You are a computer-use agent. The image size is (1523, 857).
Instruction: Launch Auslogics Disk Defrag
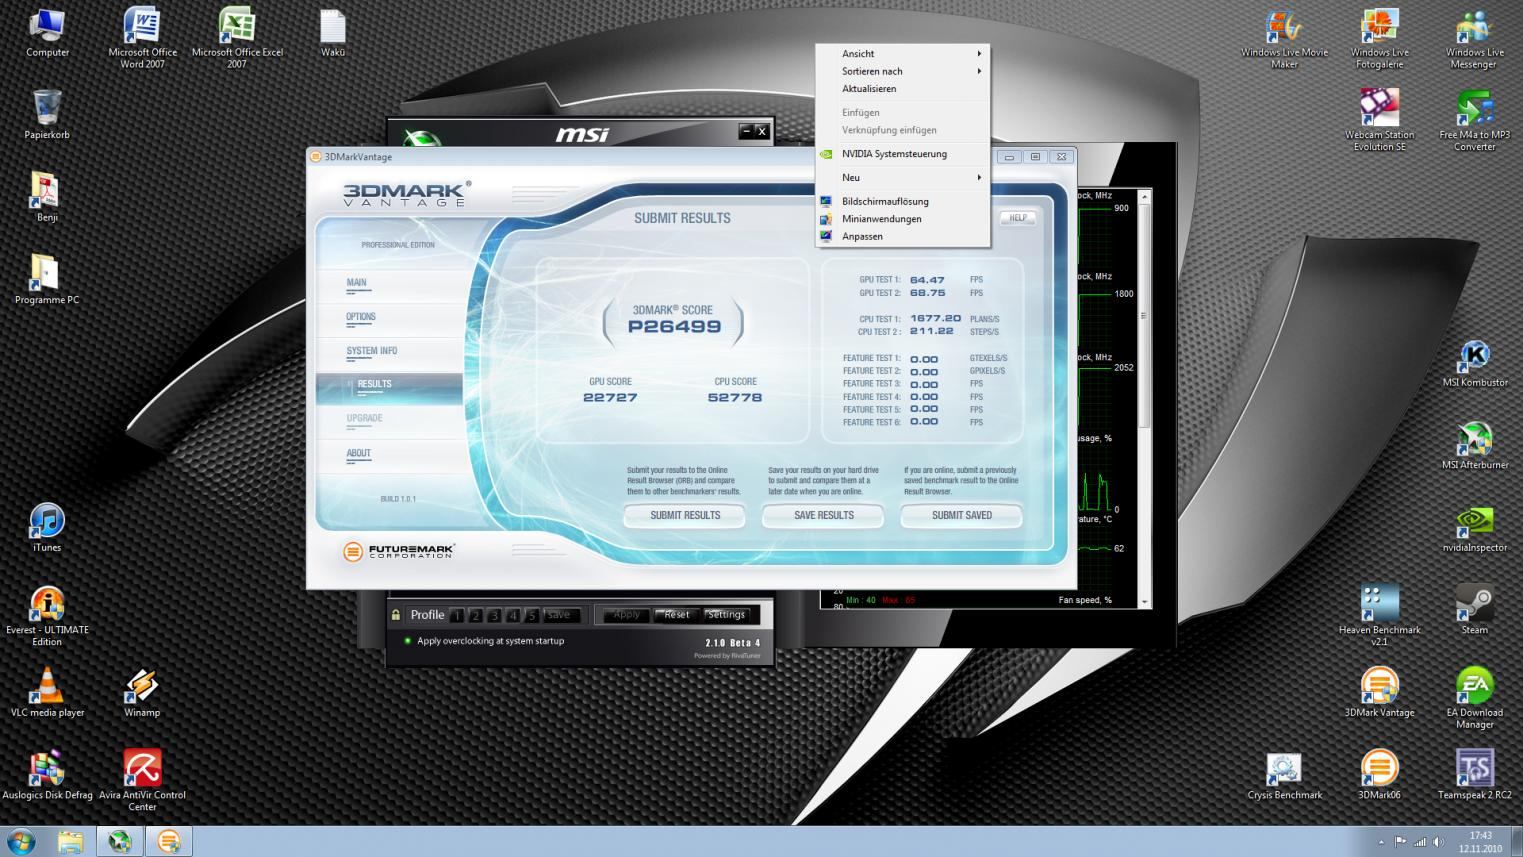pos(47,776)
